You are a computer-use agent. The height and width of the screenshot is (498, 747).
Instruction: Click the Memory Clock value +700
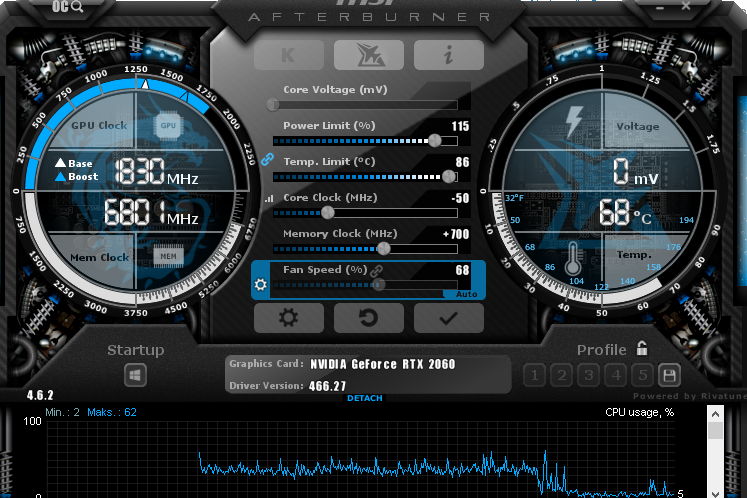pyautogui.click(x=456, y=234)
